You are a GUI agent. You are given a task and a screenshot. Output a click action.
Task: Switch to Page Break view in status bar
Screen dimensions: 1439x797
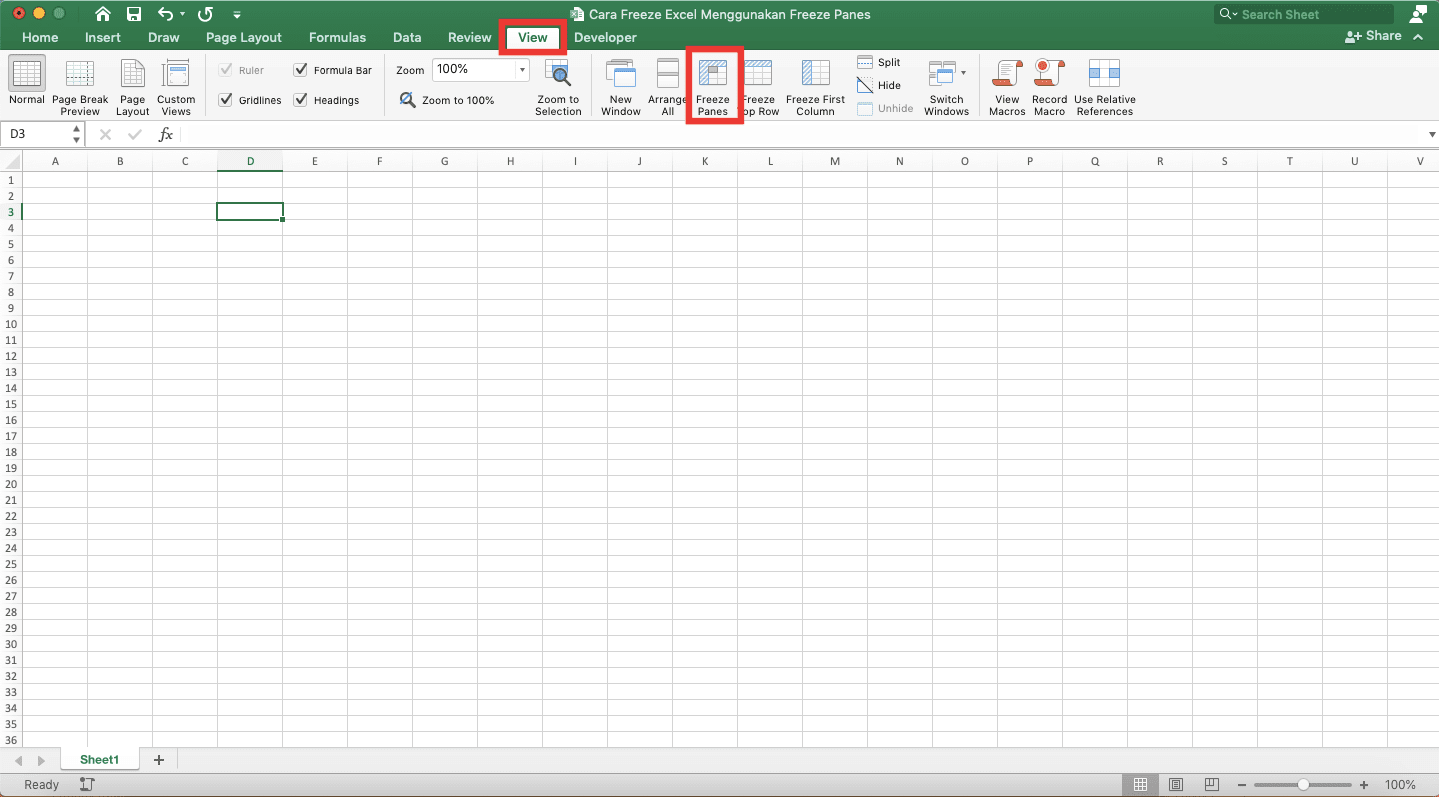[x=1211, y=785]
